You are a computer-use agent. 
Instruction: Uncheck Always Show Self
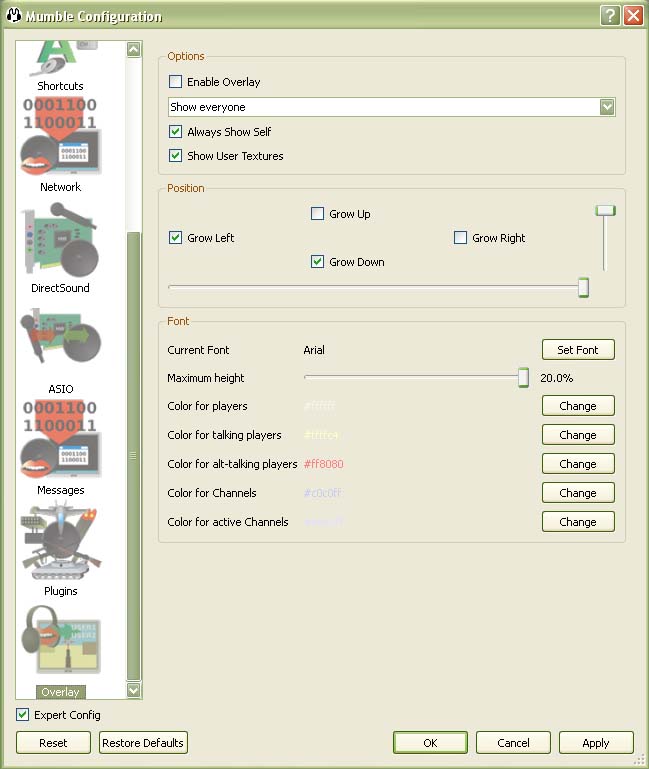175,131
